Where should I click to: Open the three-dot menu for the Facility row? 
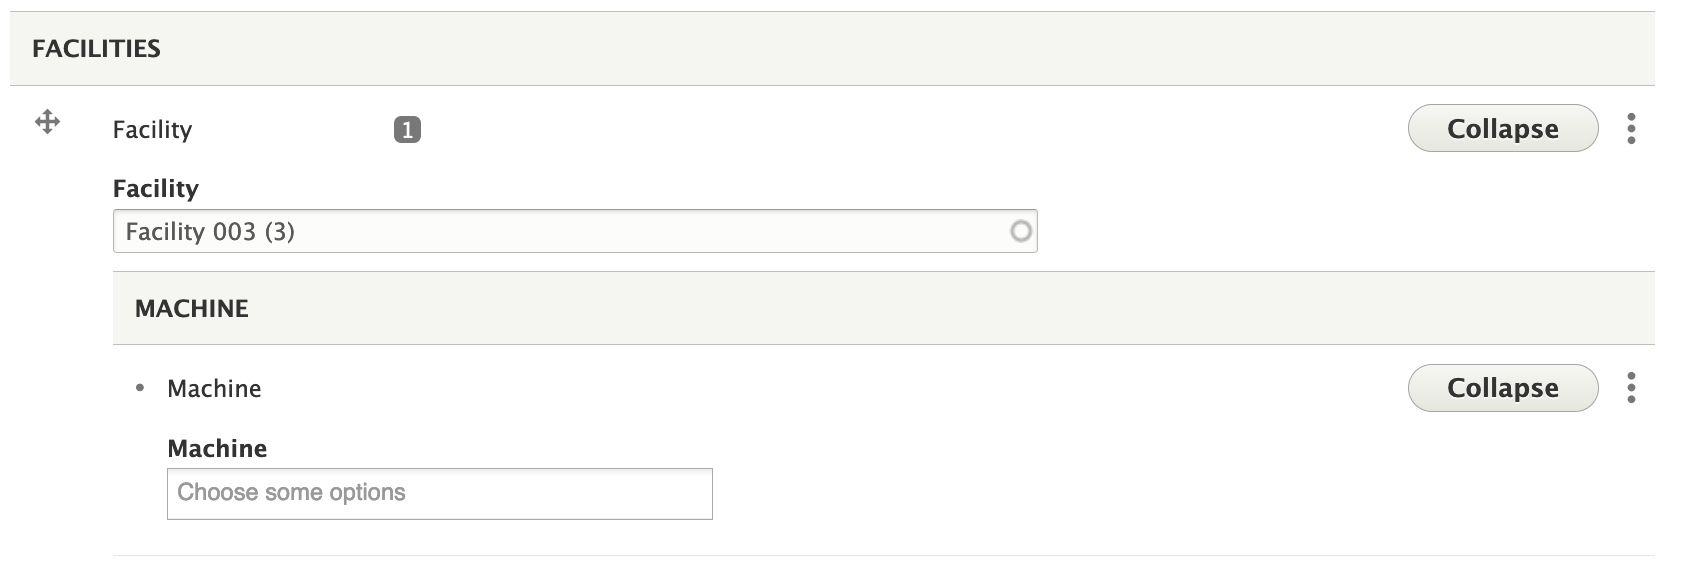tap(1631, 129)
